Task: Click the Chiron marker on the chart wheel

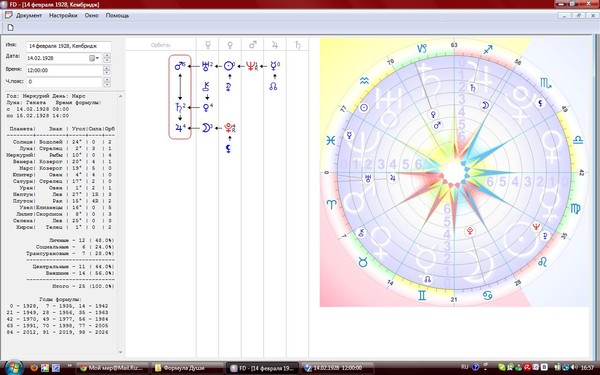Action: [x=361, y=232]
